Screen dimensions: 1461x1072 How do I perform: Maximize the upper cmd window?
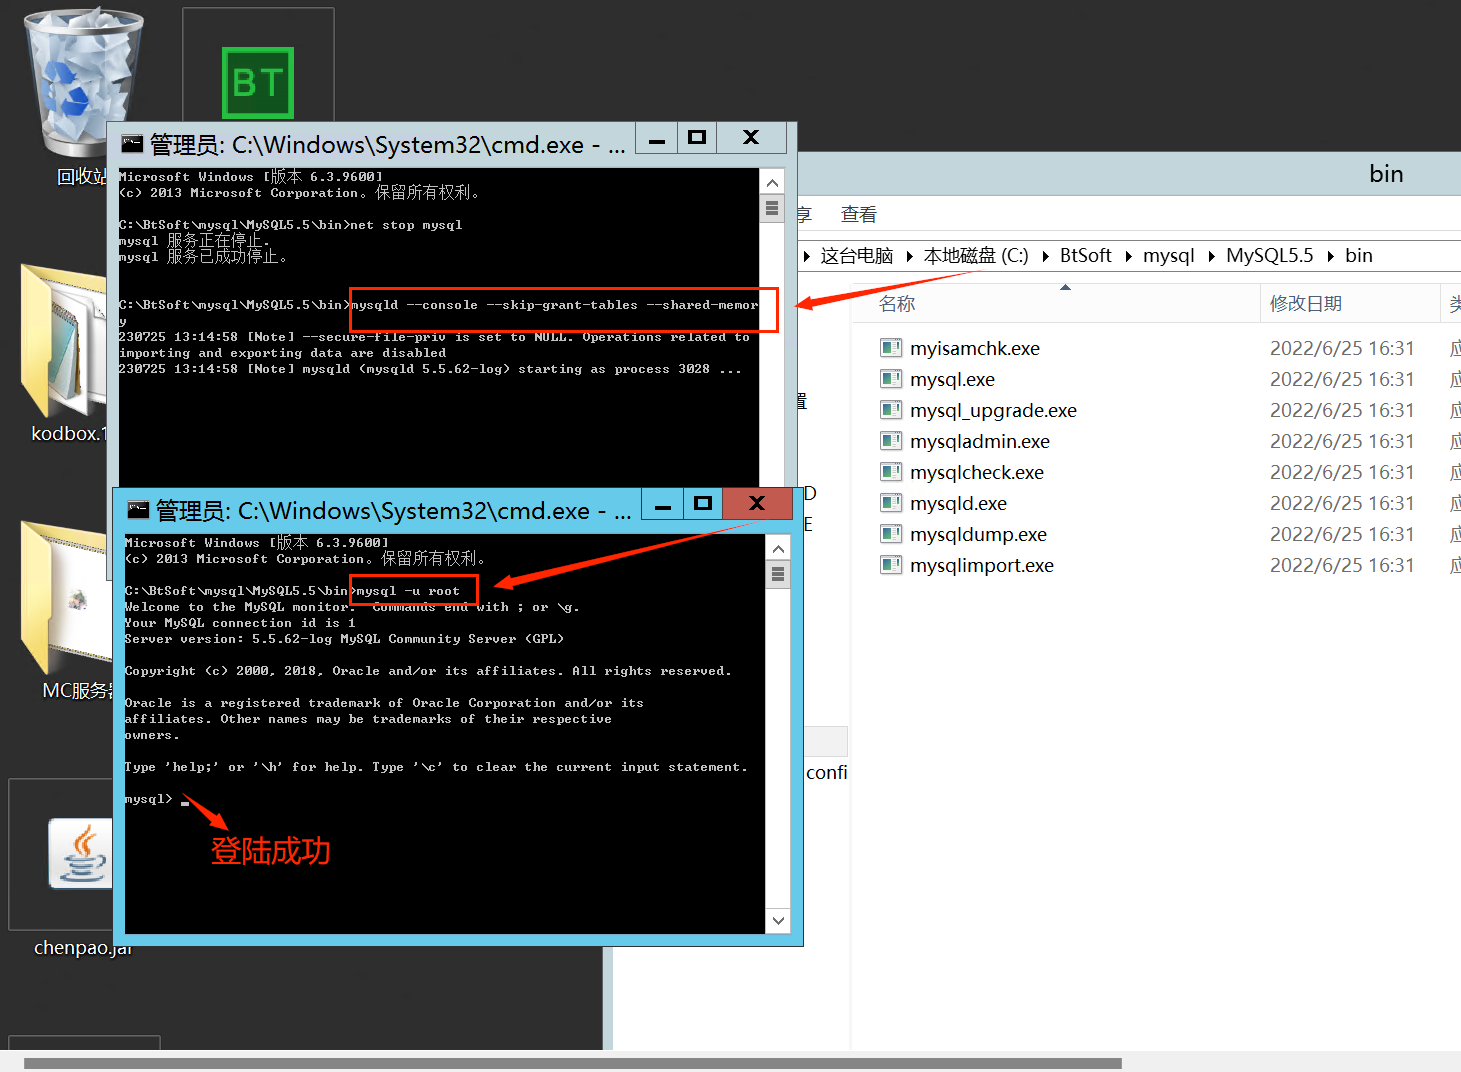[x=698, y=138]
